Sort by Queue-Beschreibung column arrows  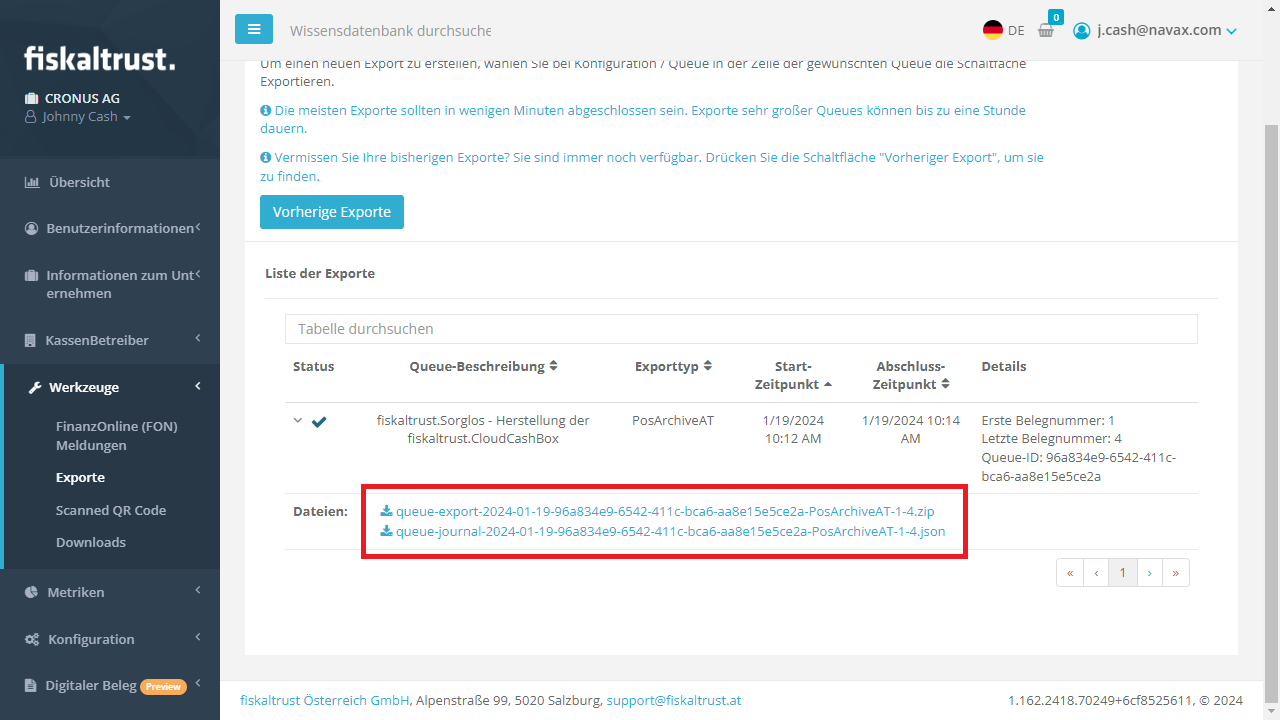point(553,366)
